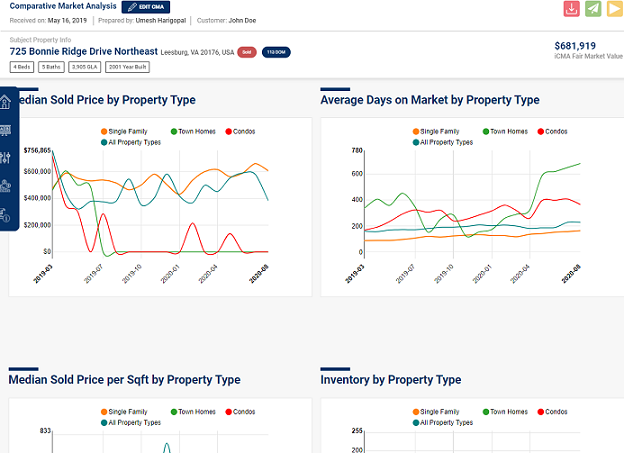624x453 pixels.
Task: Click the customer name John Doe
Action: [242, 20]
